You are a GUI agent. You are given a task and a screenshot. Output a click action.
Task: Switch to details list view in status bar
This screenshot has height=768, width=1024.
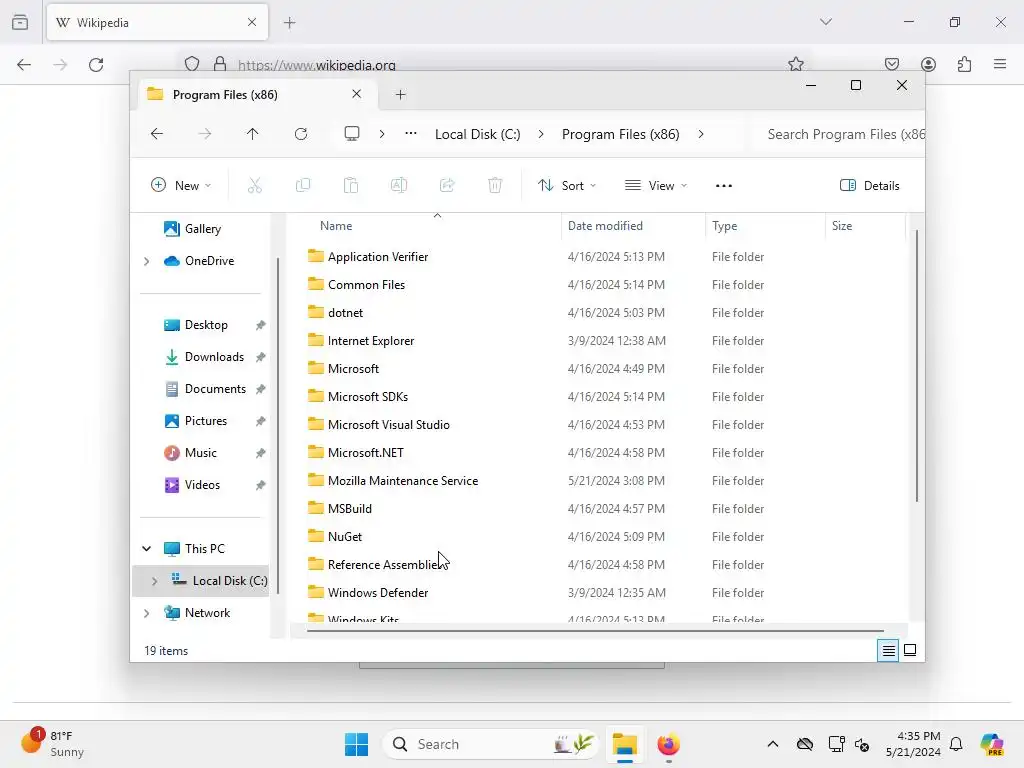[x=888, y=650]
